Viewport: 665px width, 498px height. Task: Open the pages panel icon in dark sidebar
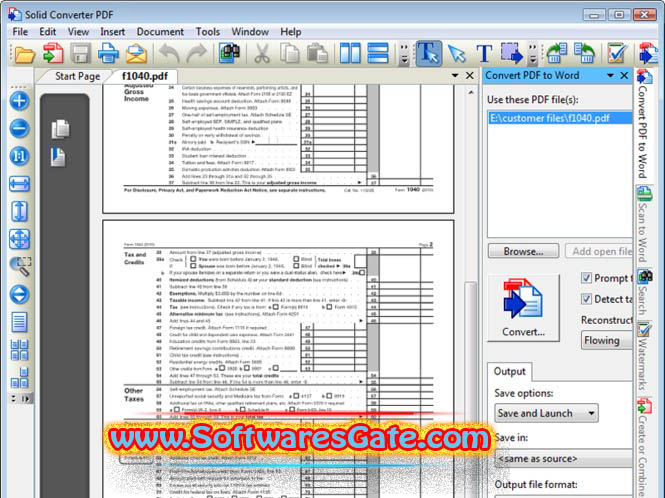60,129
